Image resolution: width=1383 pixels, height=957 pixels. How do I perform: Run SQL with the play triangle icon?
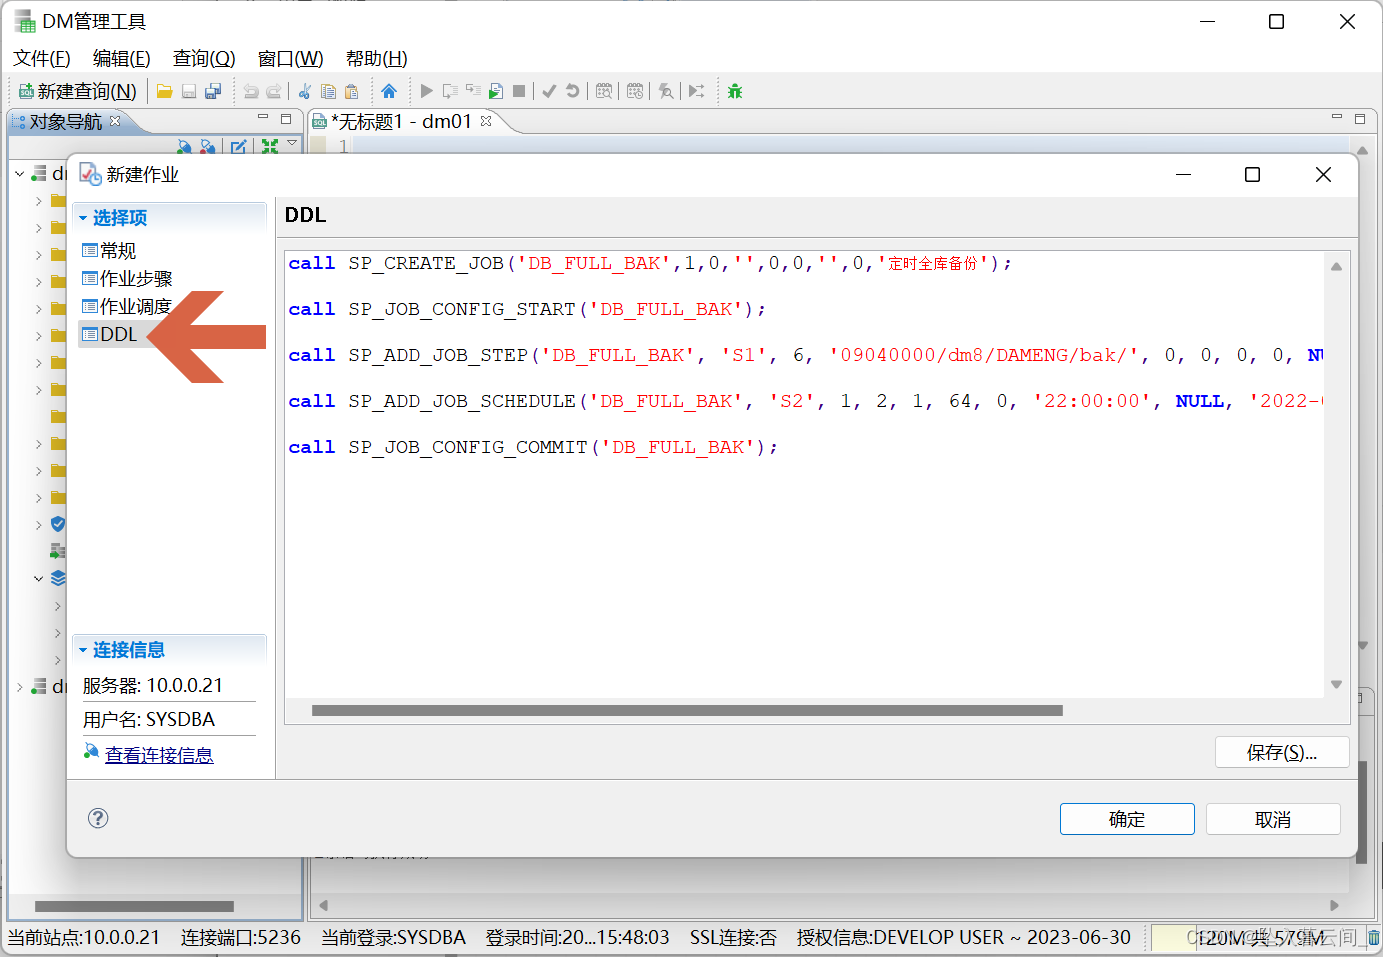coord(427,91)
